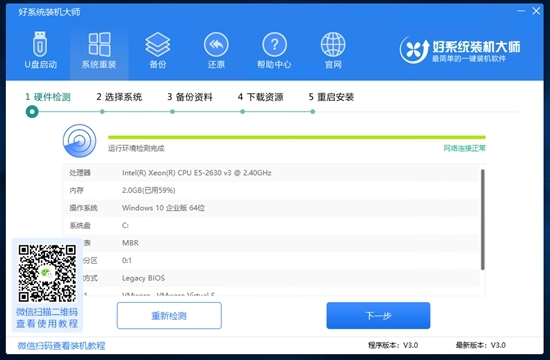Select the 操作系统 Windows 10 row
The width and height of the screenshot is (550, 360).
point(271,208)
